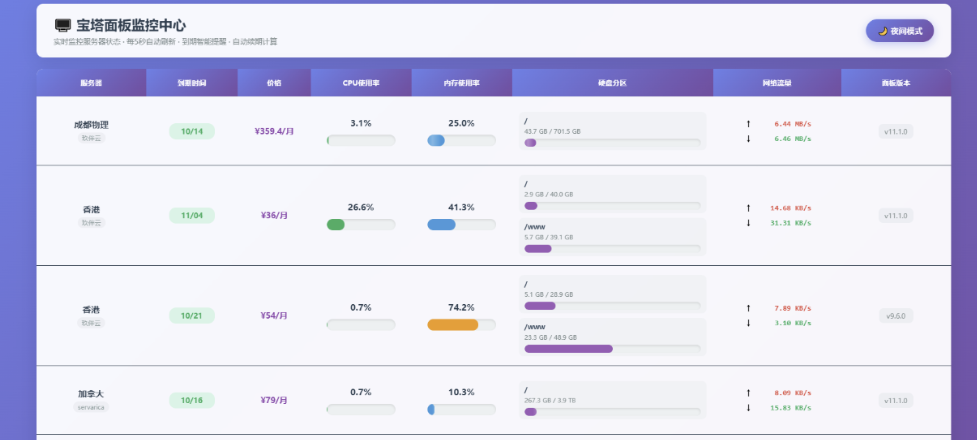Image resolution: width=977 pixels, height=440 pixels.
Task: Click the upload arrow beside 14.68 KB/s
Action: [748, 208]
